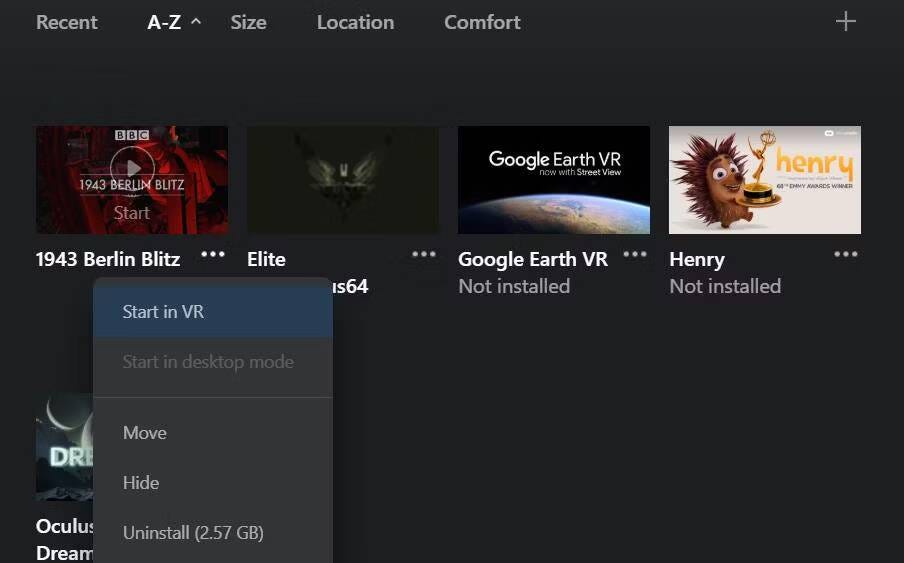This screenshot has width=904, height=563.
Task: Click Not installed under Google Earth VR
Action: point(514,286)
